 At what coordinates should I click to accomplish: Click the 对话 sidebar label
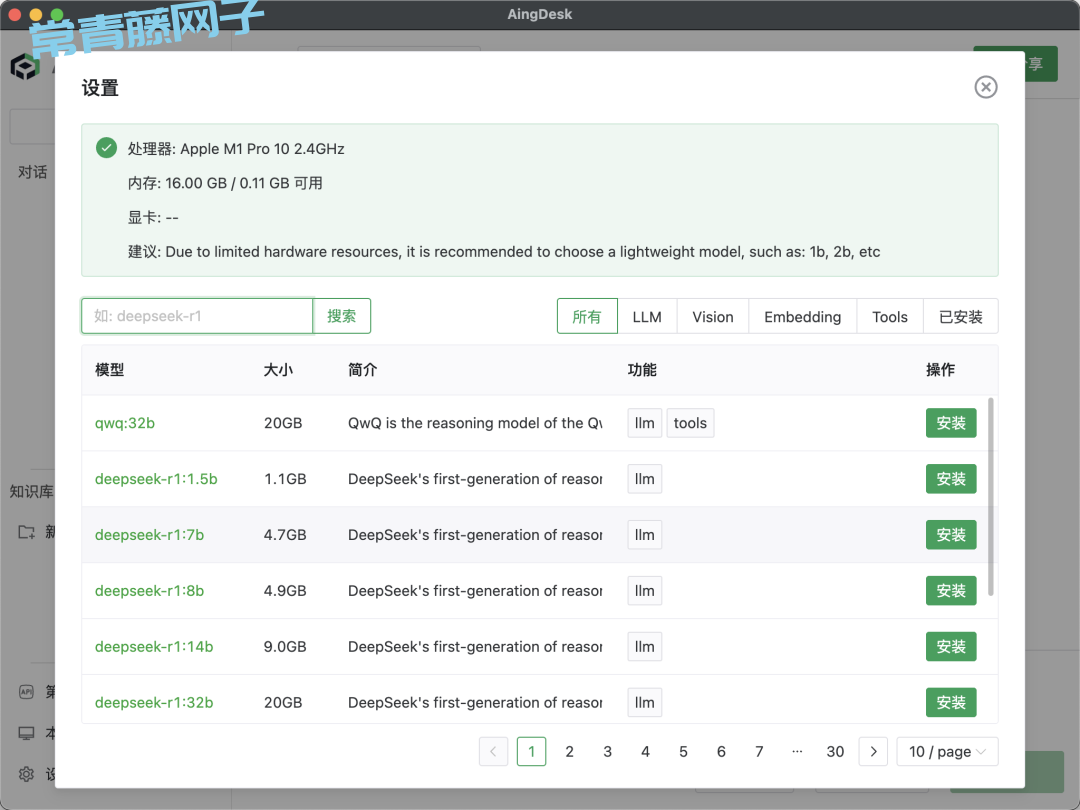[32, 172]
